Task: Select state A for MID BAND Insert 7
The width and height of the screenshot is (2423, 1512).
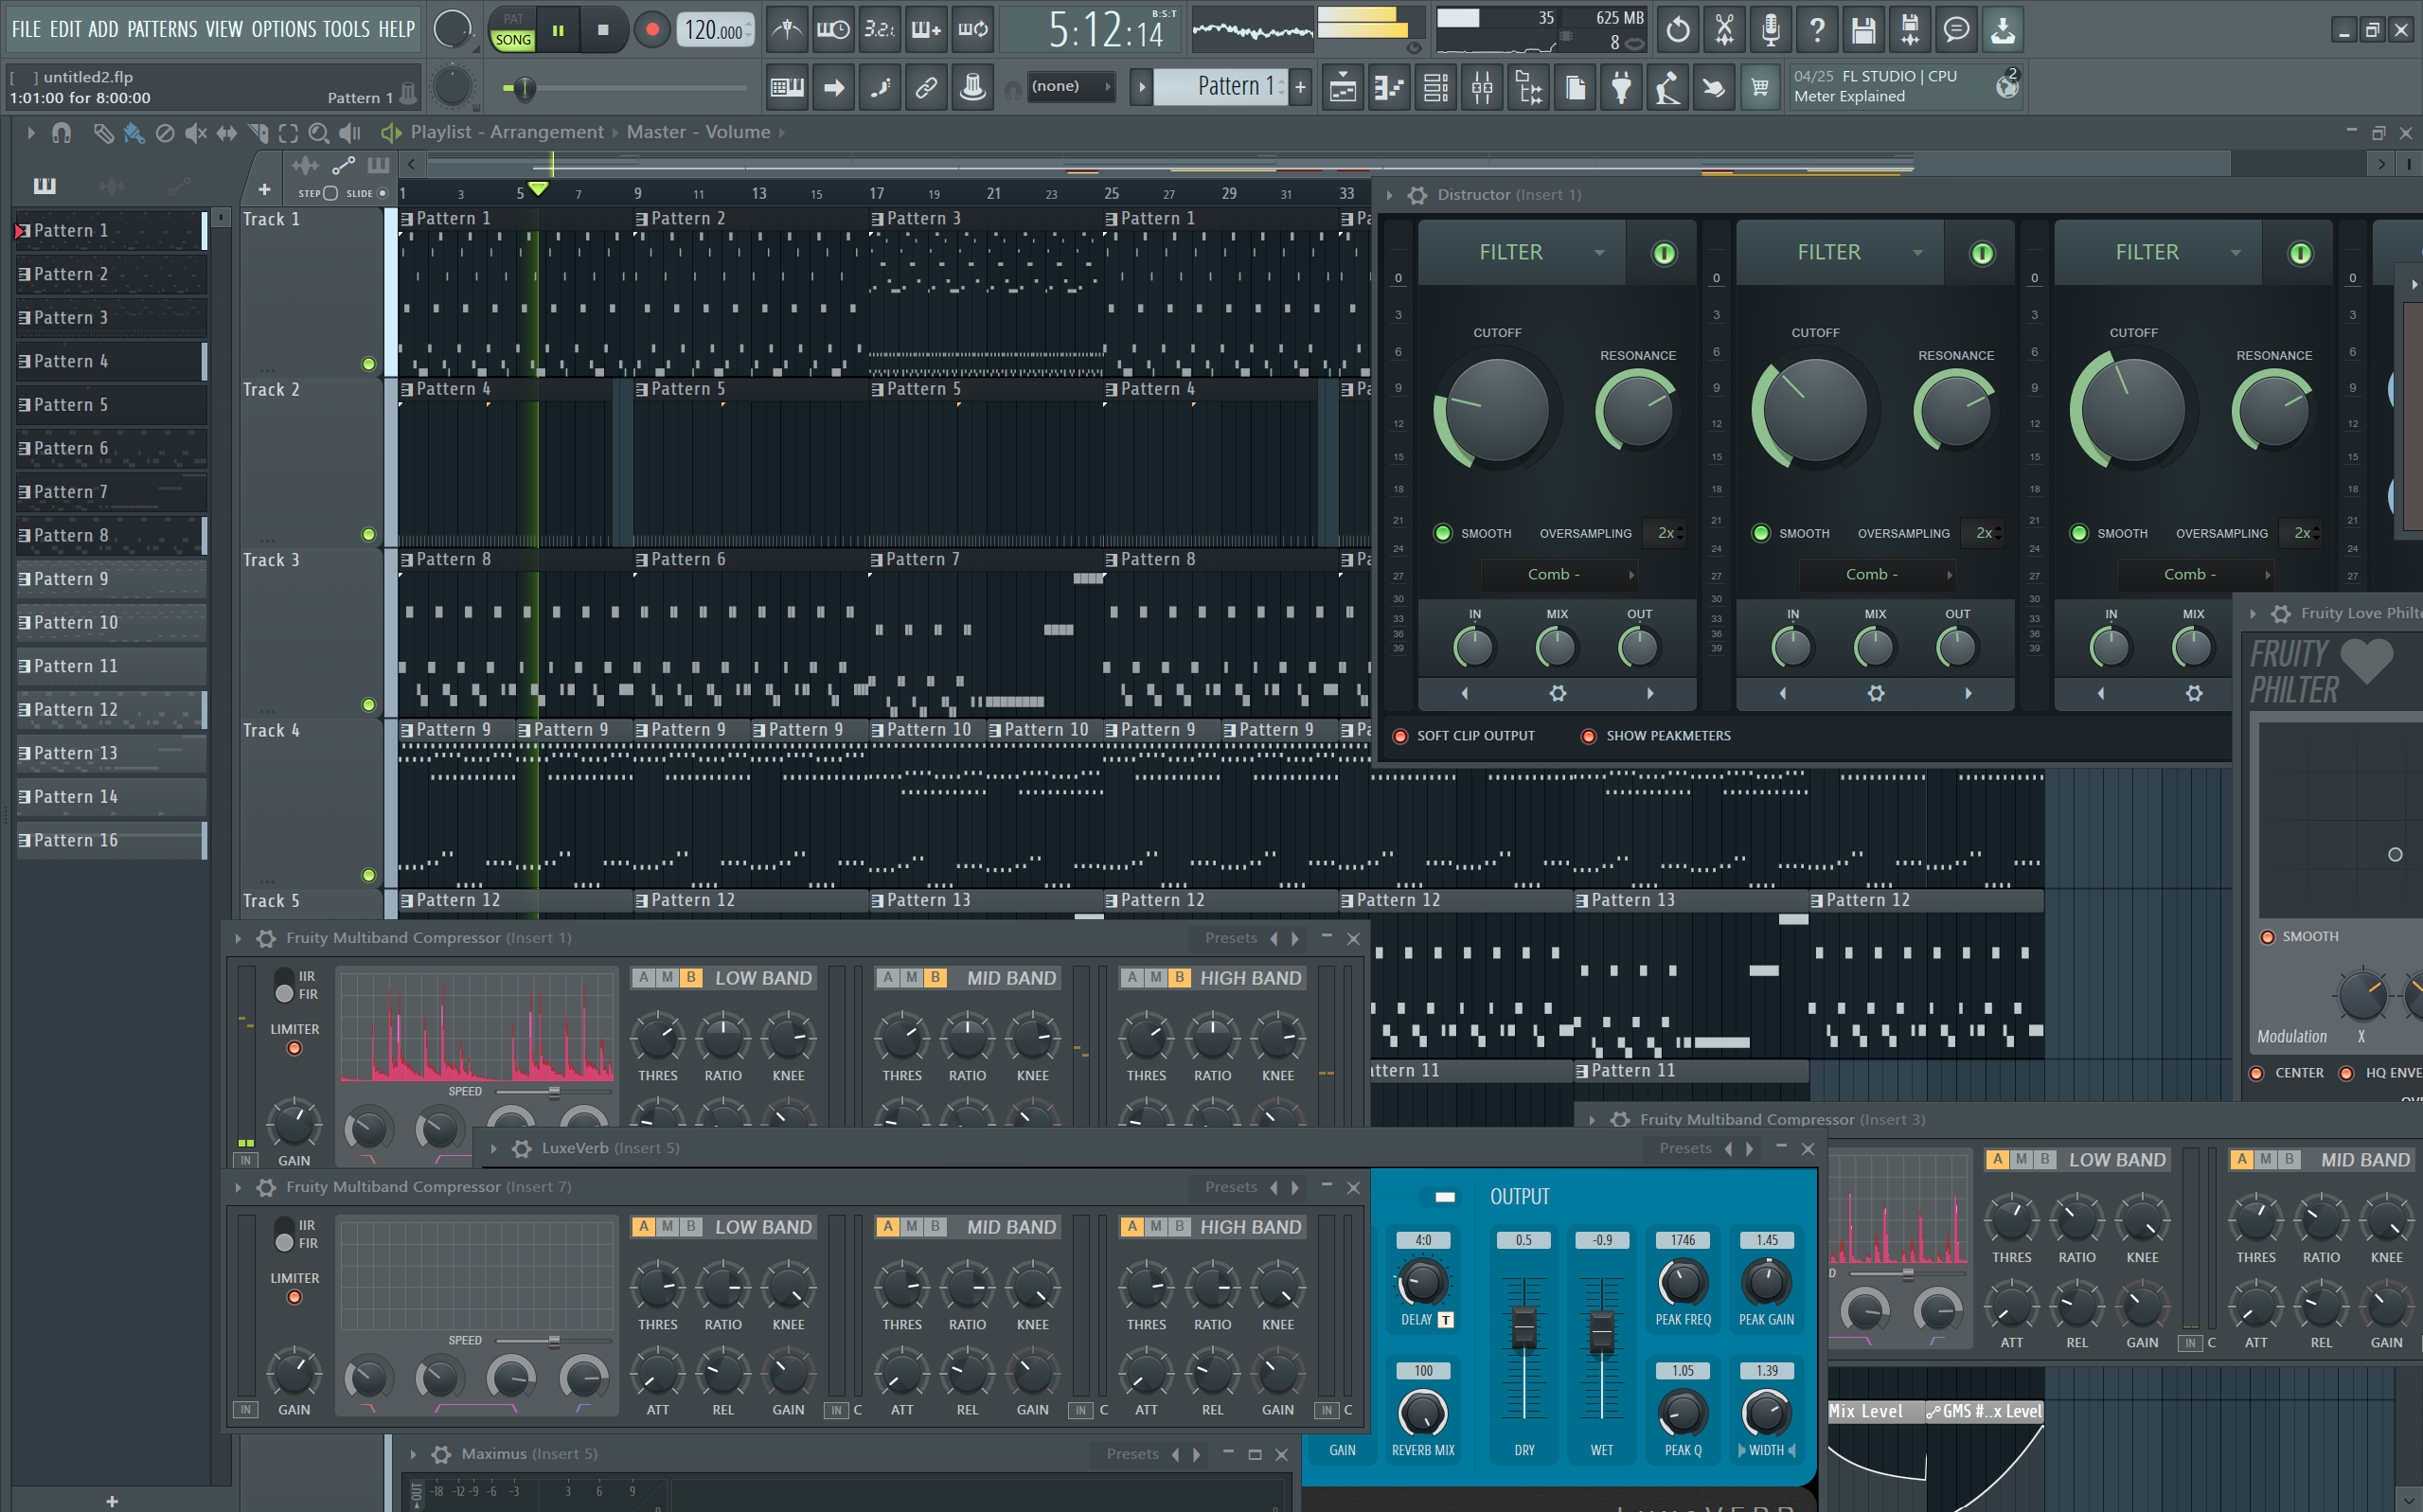Action: [888, 1227]
